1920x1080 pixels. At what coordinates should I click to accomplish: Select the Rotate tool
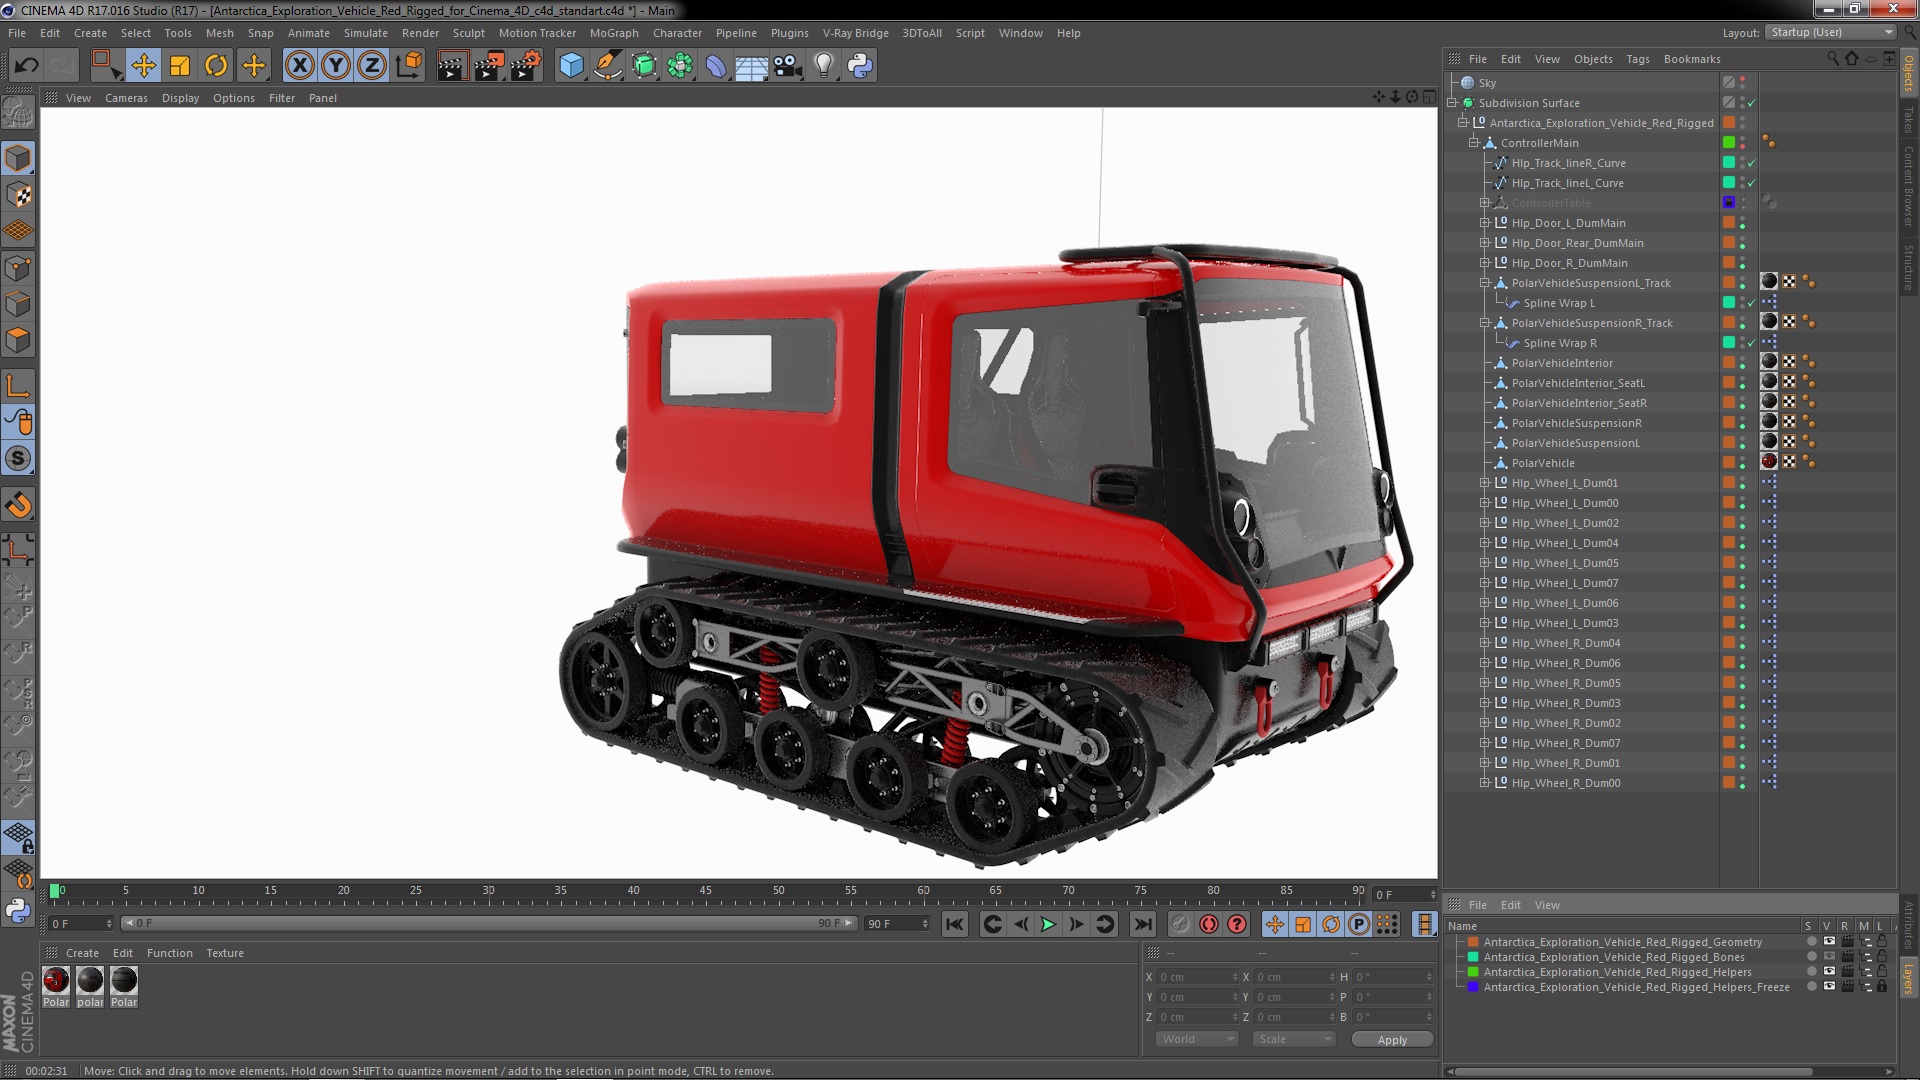(216, 66)
